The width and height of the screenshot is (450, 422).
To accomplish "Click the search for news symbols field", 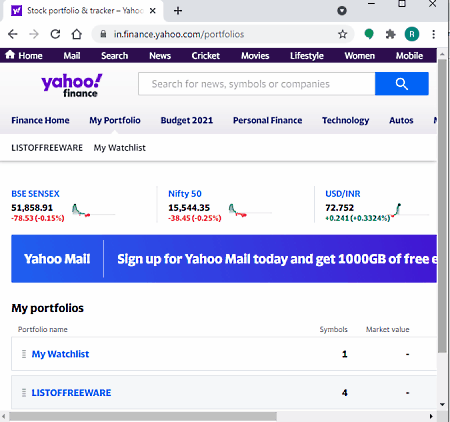I will coord(257,84).
